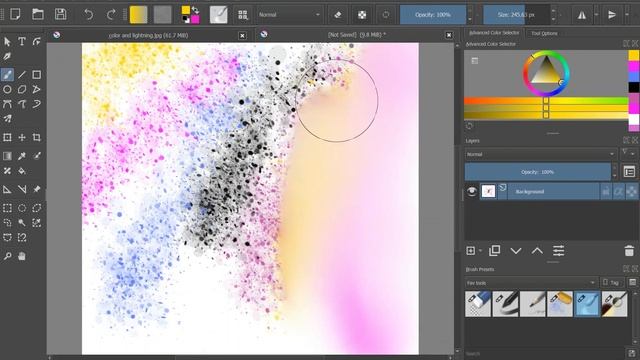Screen dimensions: 640x360
Task: Click the yellow gradient swatch in toolbar
Action: pyautogui.click(x=138, y=15)
